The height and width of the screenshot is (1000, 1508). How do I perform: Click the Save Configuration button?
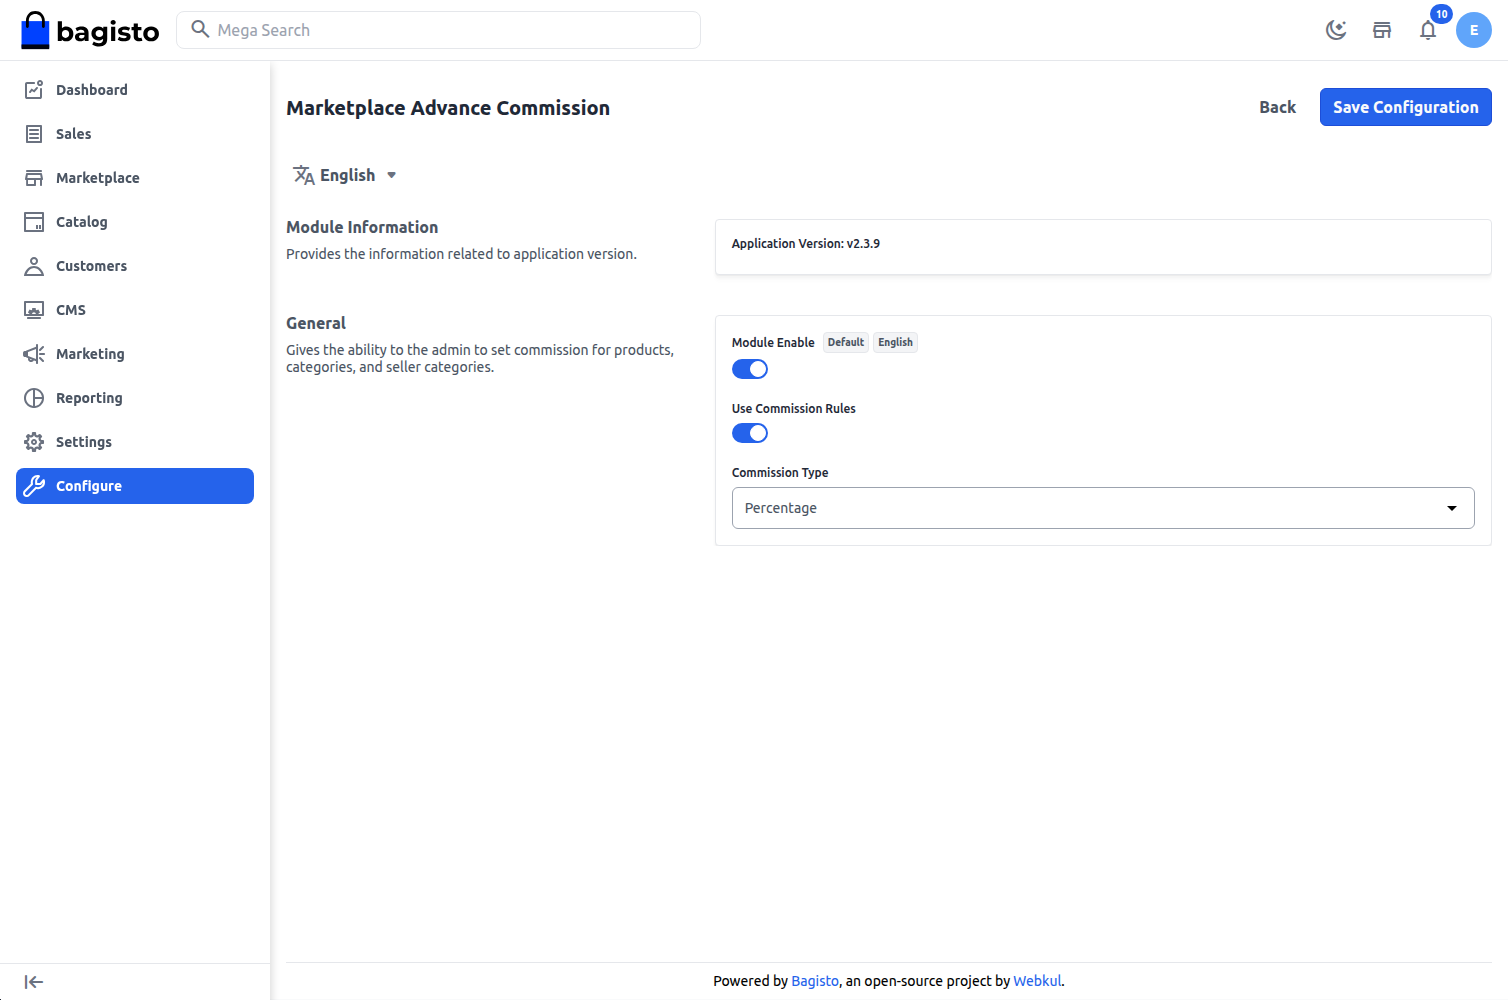point(1405,107)
